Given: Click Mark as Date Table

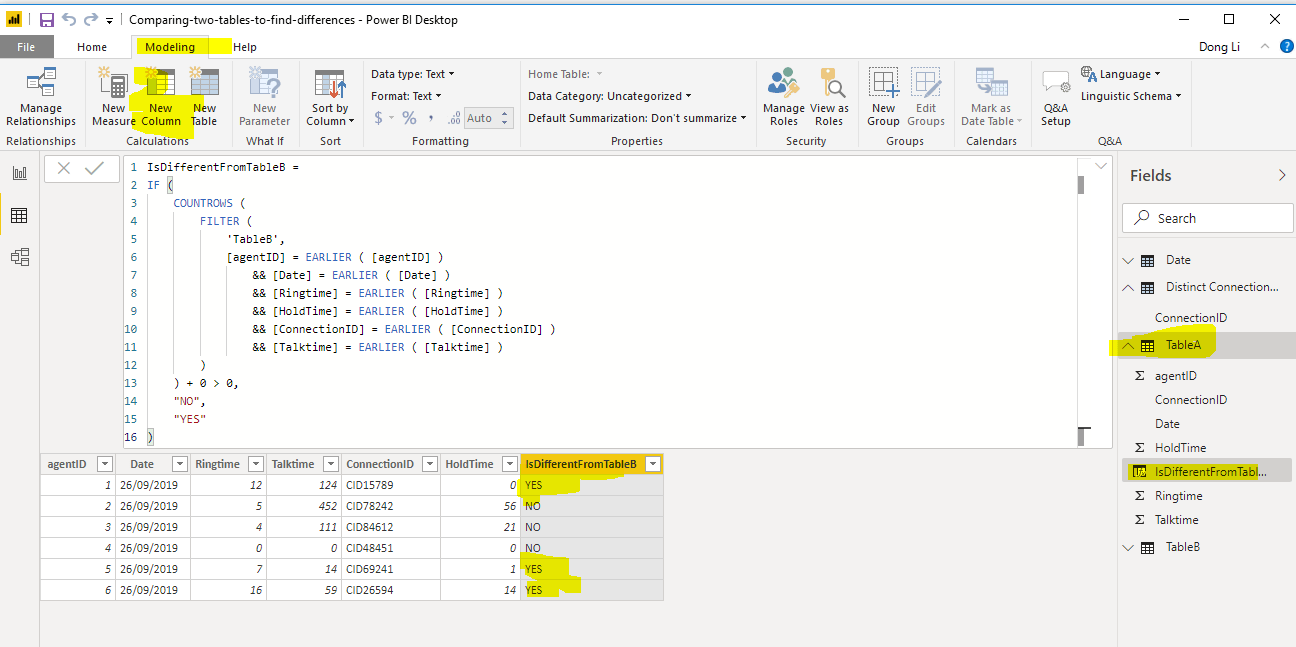Looking at the screenshot, I should point(990,97).
